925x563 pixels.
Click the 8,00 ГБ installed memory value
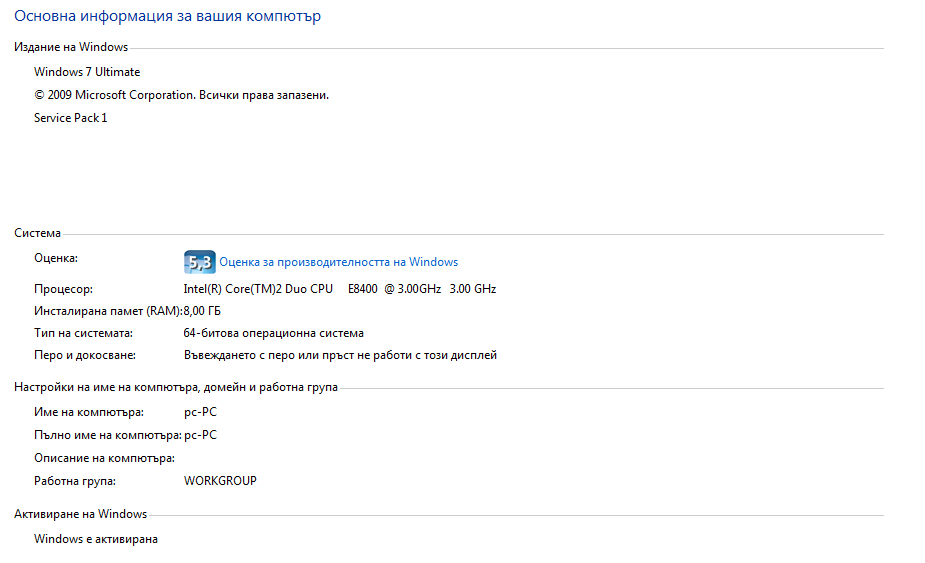click(202, 311)
